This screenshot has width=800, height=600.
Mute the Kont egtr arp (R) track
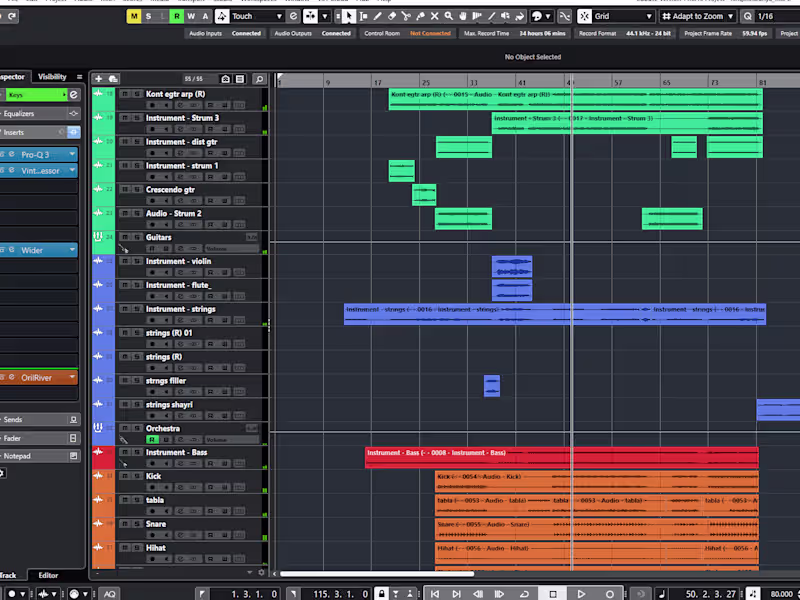pos(125,94)
